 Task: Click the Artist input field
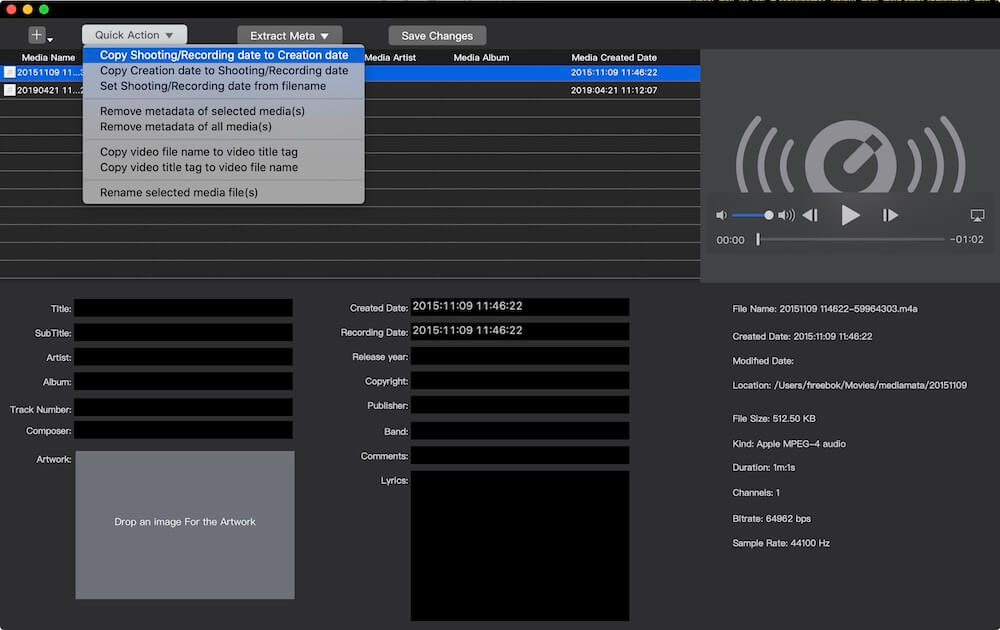coord(184,357)
